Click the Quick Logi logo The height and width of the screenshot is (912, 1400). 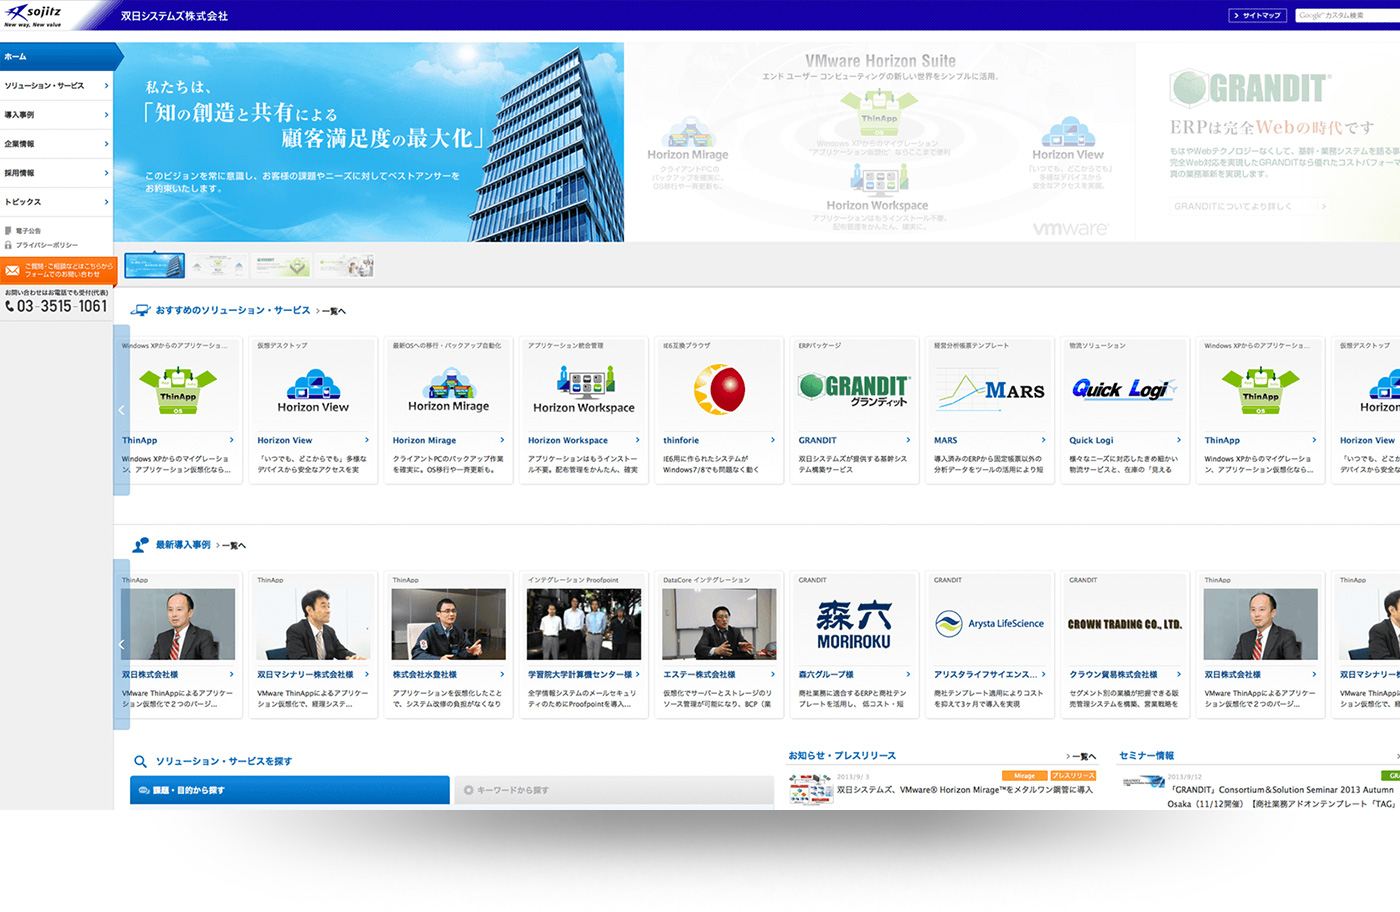coord(1125,390)
